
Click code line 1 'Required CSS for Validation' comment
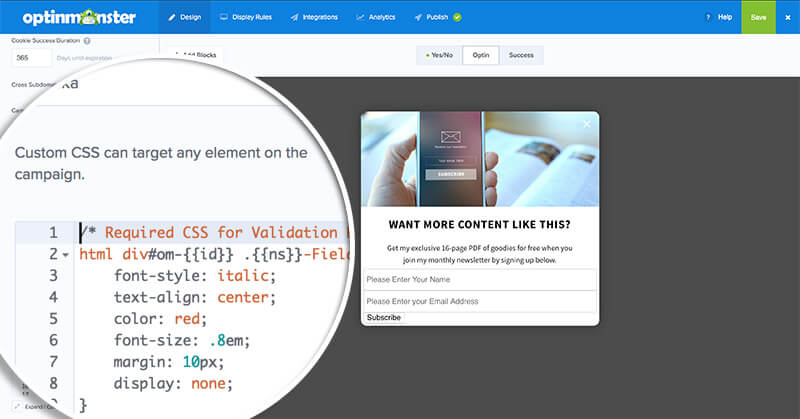(x=214, y=233)
